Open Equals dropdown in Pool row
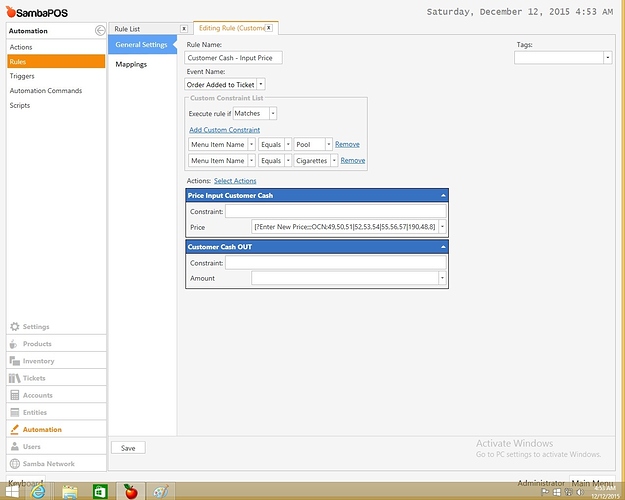Viewport: 625px width, 500px height. (288, 144)
